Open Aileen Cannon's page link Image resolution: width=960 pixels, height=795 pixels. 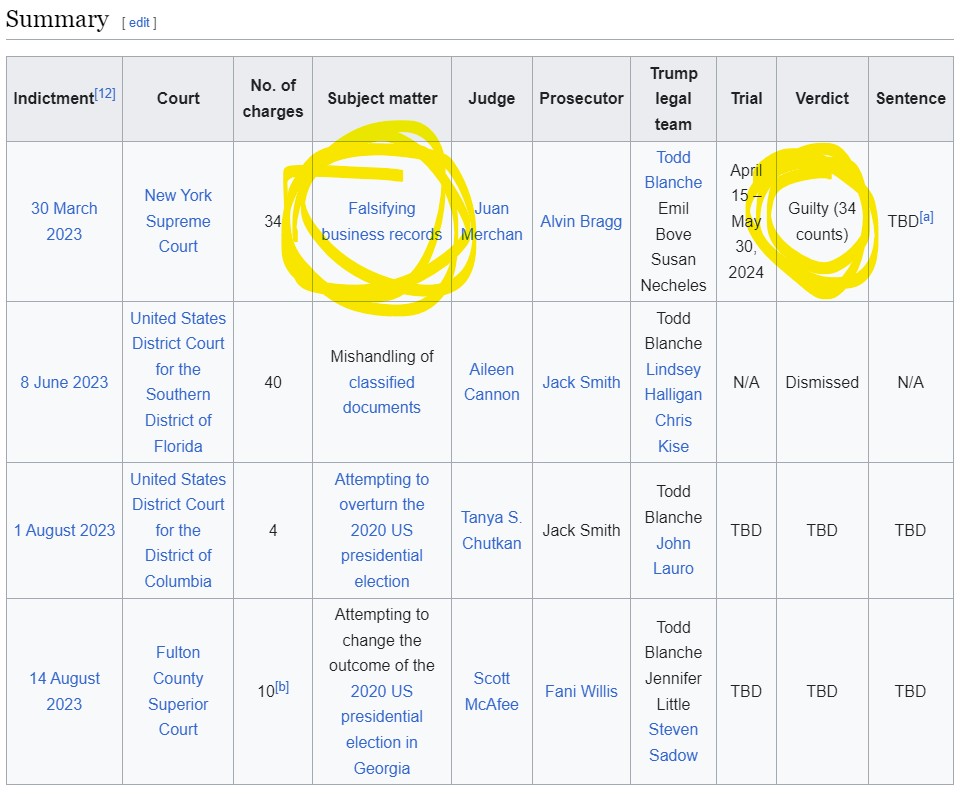[x=492, y=382]
